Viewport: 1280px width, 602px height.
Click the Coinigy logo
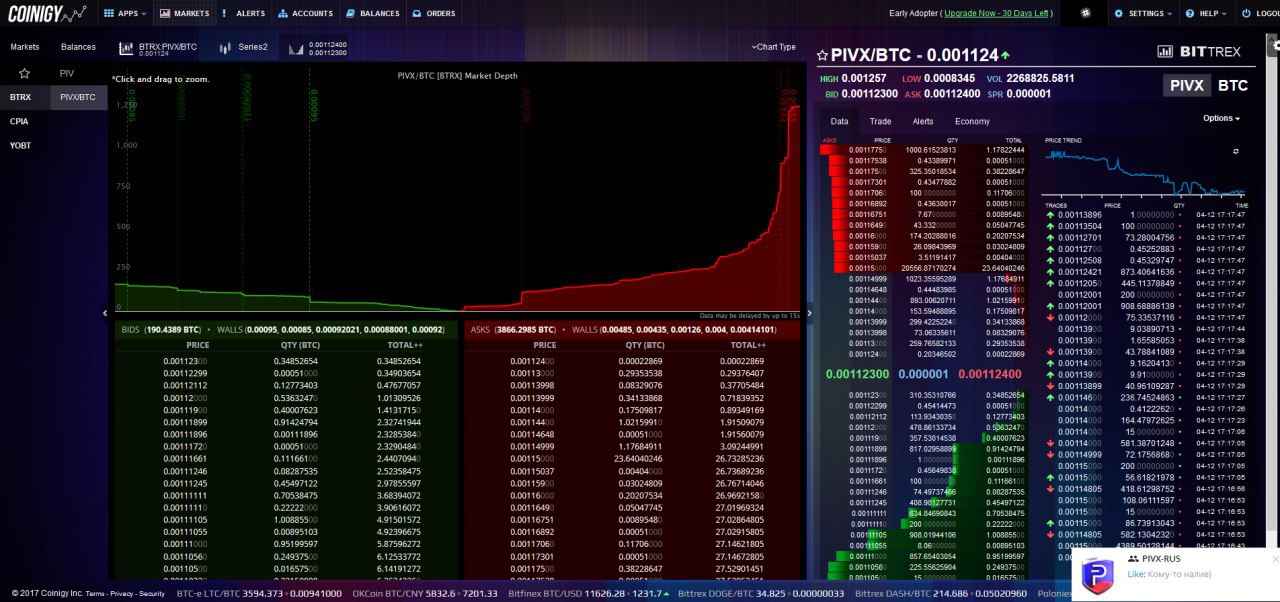(48, 14)
